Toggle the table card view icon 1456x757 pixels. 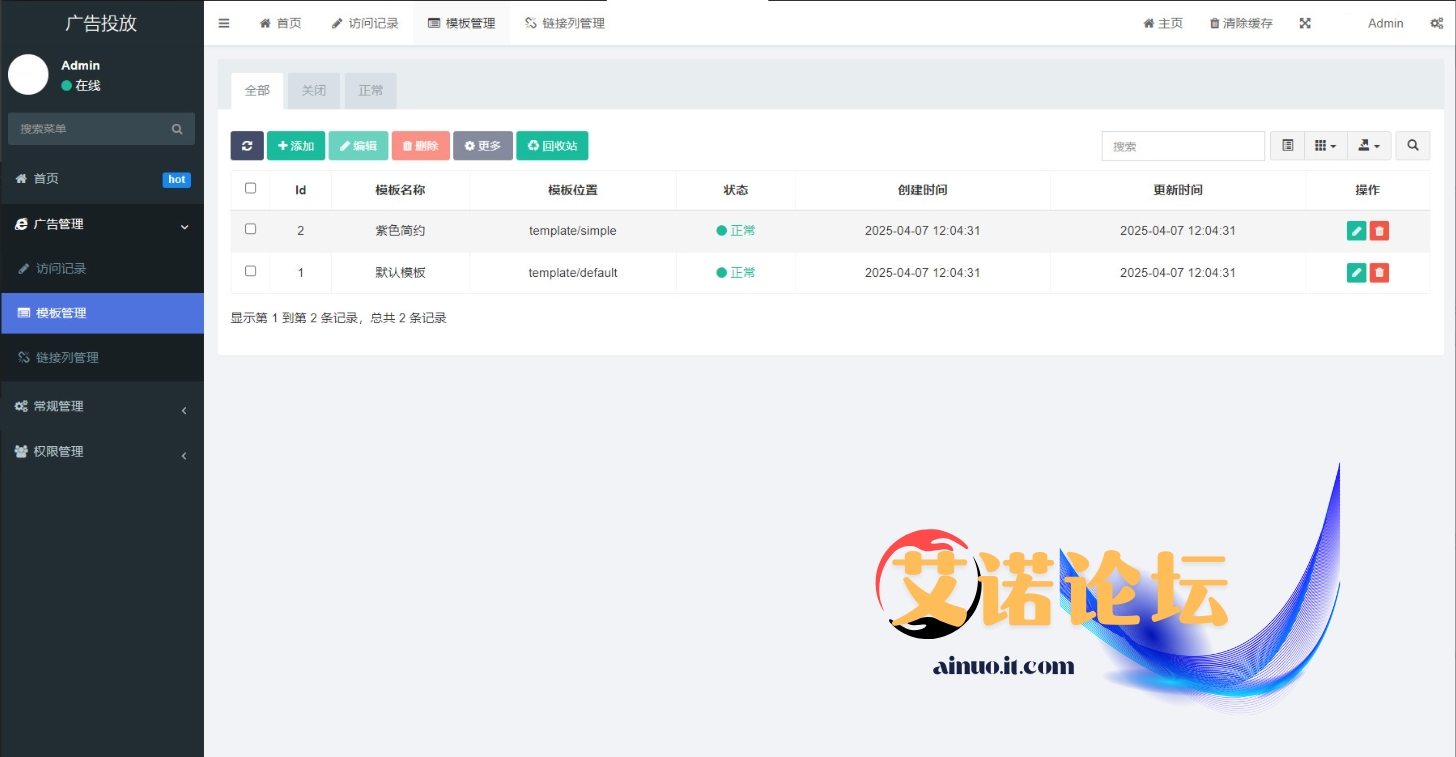(x=1288, y=146)
